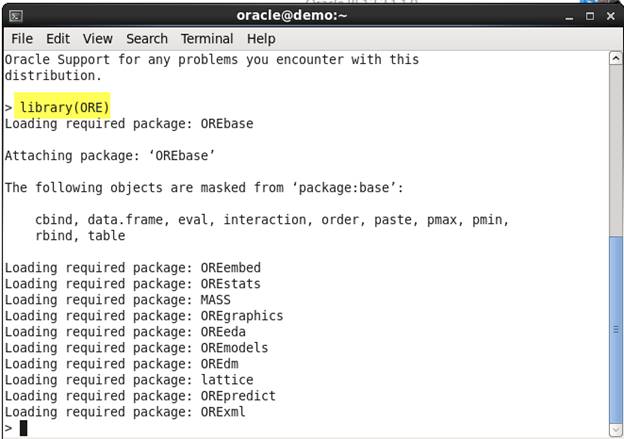The image size is (624, 439).
Task: Click the cursor at the last prompt
Action: [24, 428]
